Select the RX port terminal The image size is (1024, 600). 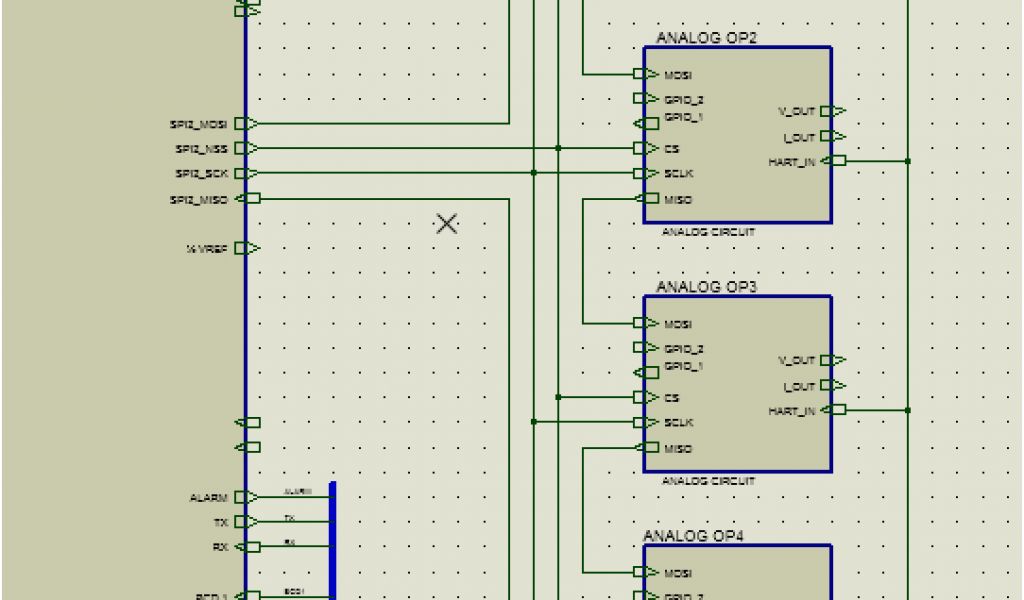coord(246,547)
